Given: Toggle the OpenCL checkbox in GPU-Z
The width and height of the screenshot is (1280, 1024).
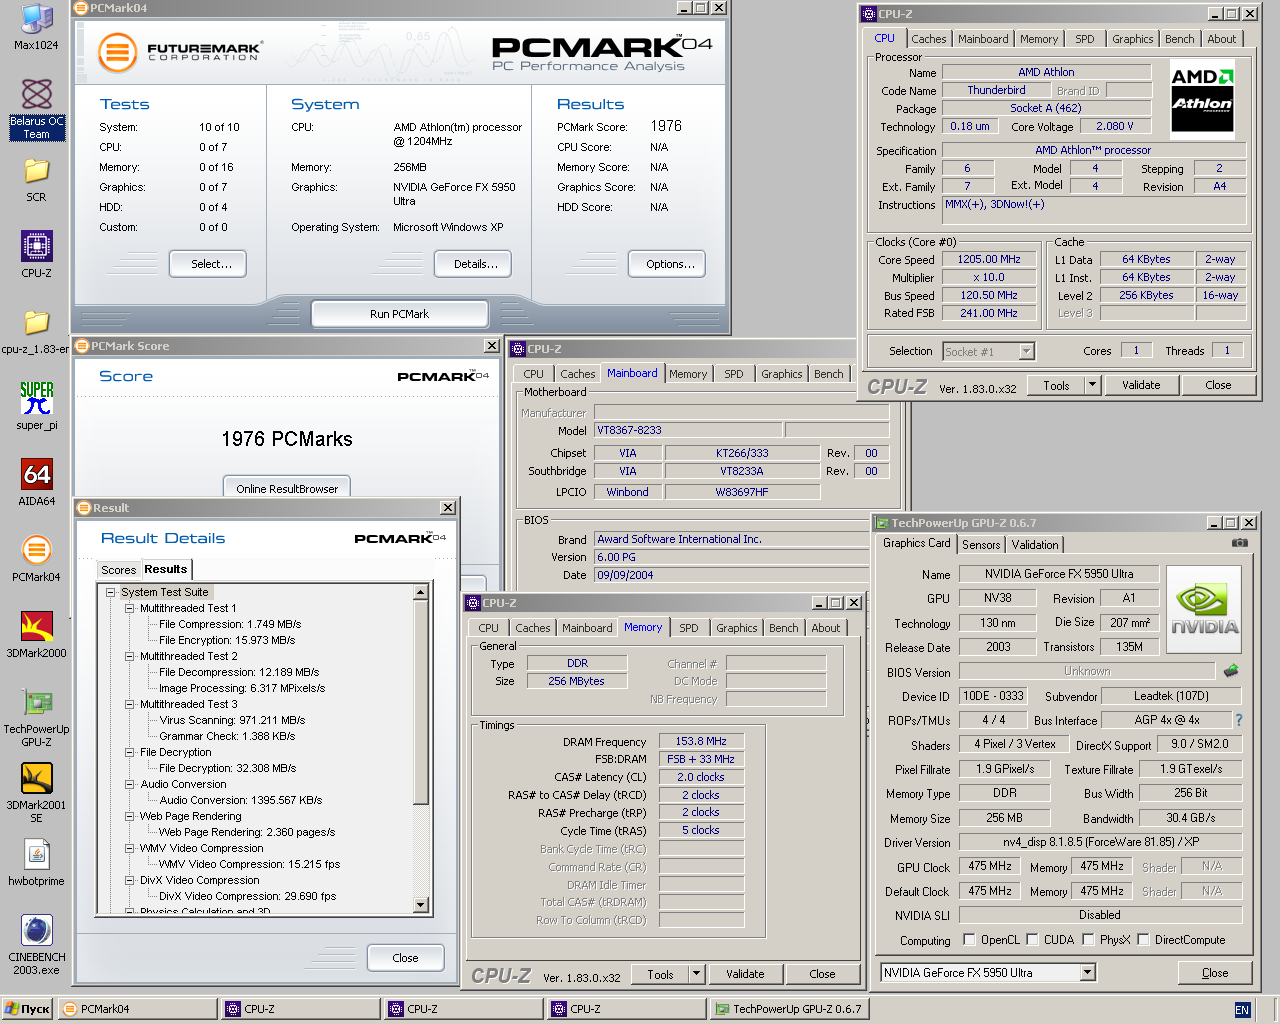Looking at the screenshot, I should click(969, 940).
